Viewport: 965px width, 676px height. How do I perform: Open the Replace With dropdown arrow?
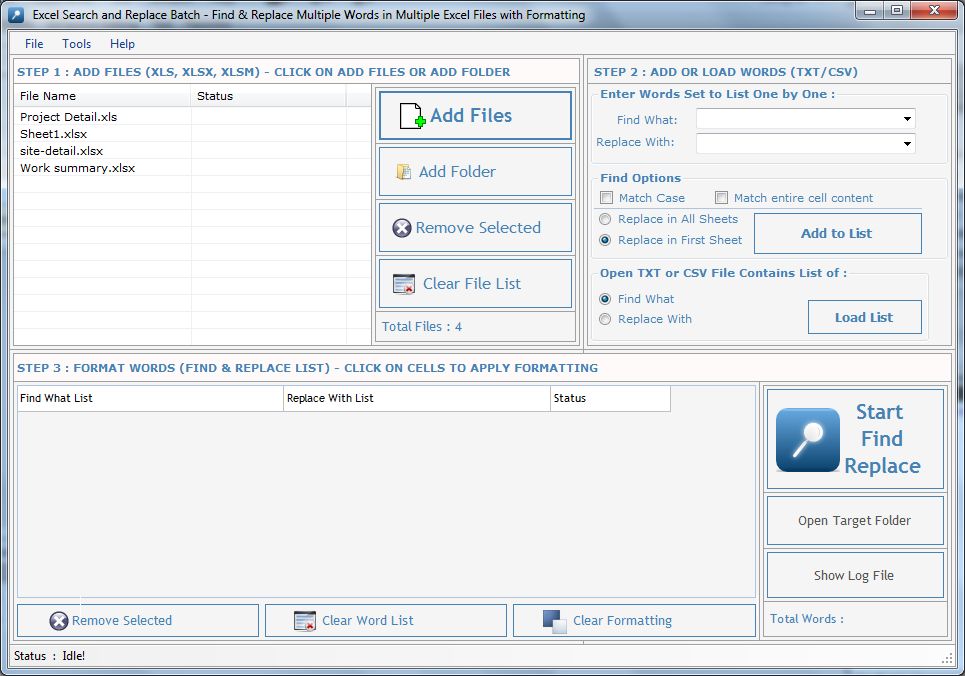click(x=907, y=143)
